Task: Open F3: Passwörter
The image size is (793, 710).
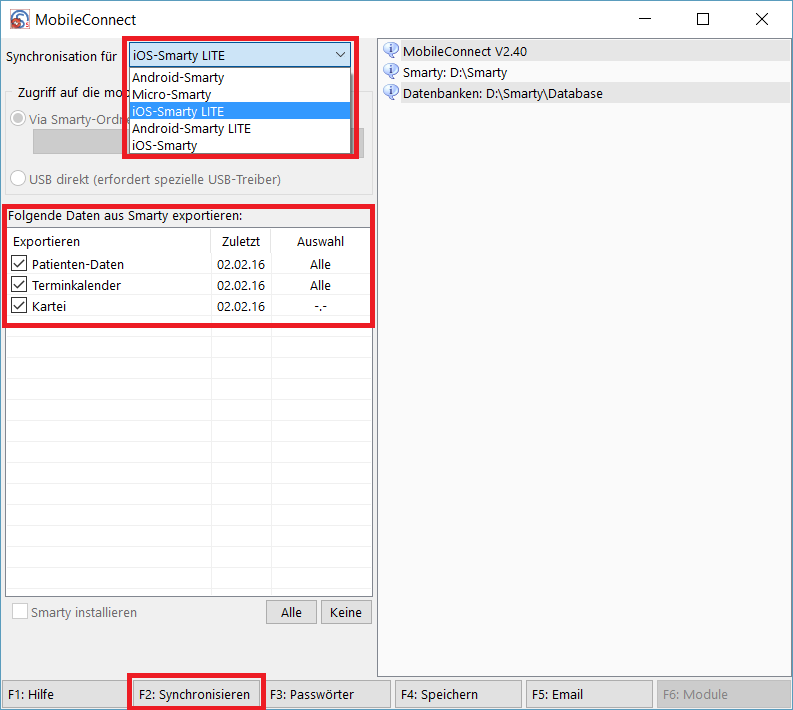Action: tap(327, 694)
